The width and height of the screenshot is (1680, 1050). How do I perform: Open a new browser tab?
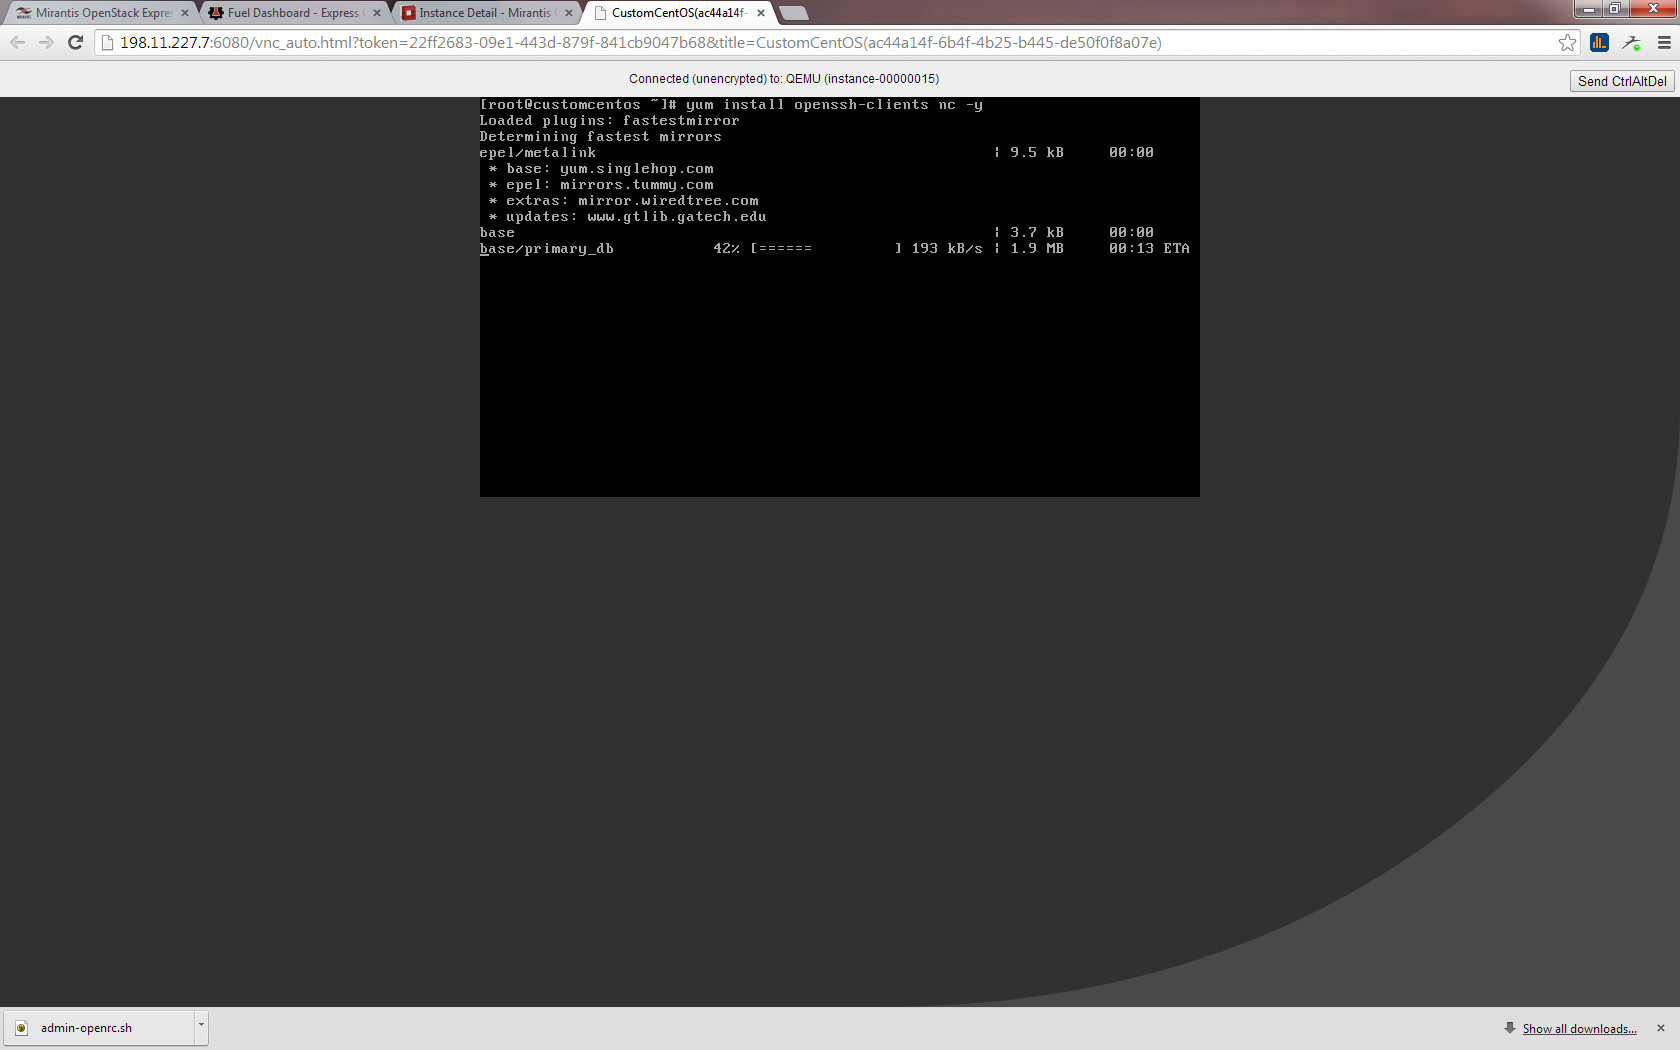pos(793,13)
